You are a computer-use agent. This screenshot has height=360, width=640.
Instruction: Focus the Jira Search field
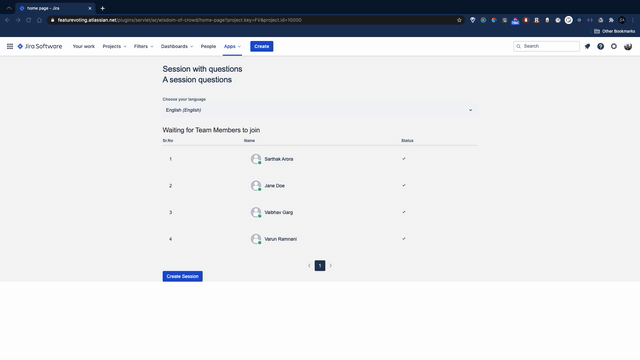pyautogui.click(x=547, y=47)
